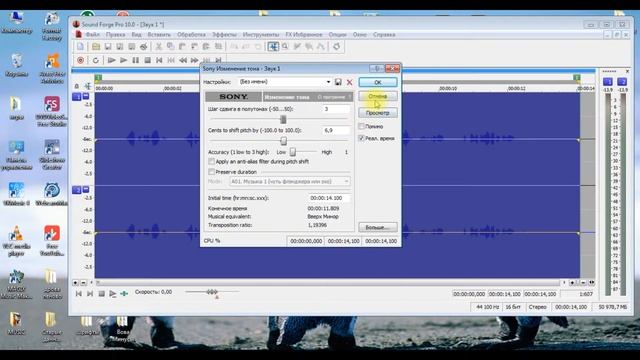The image size is (640, 360).
Task: Click the Play All button in transport bar
Action: coord(111,60)
